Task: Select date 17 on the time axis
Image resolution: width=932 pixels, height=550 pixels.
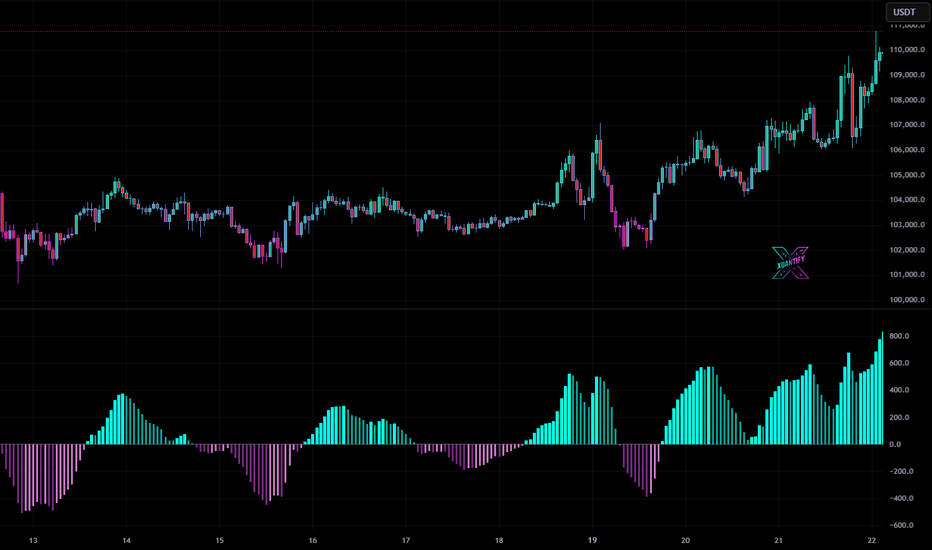Action: [x=406, y=540]
